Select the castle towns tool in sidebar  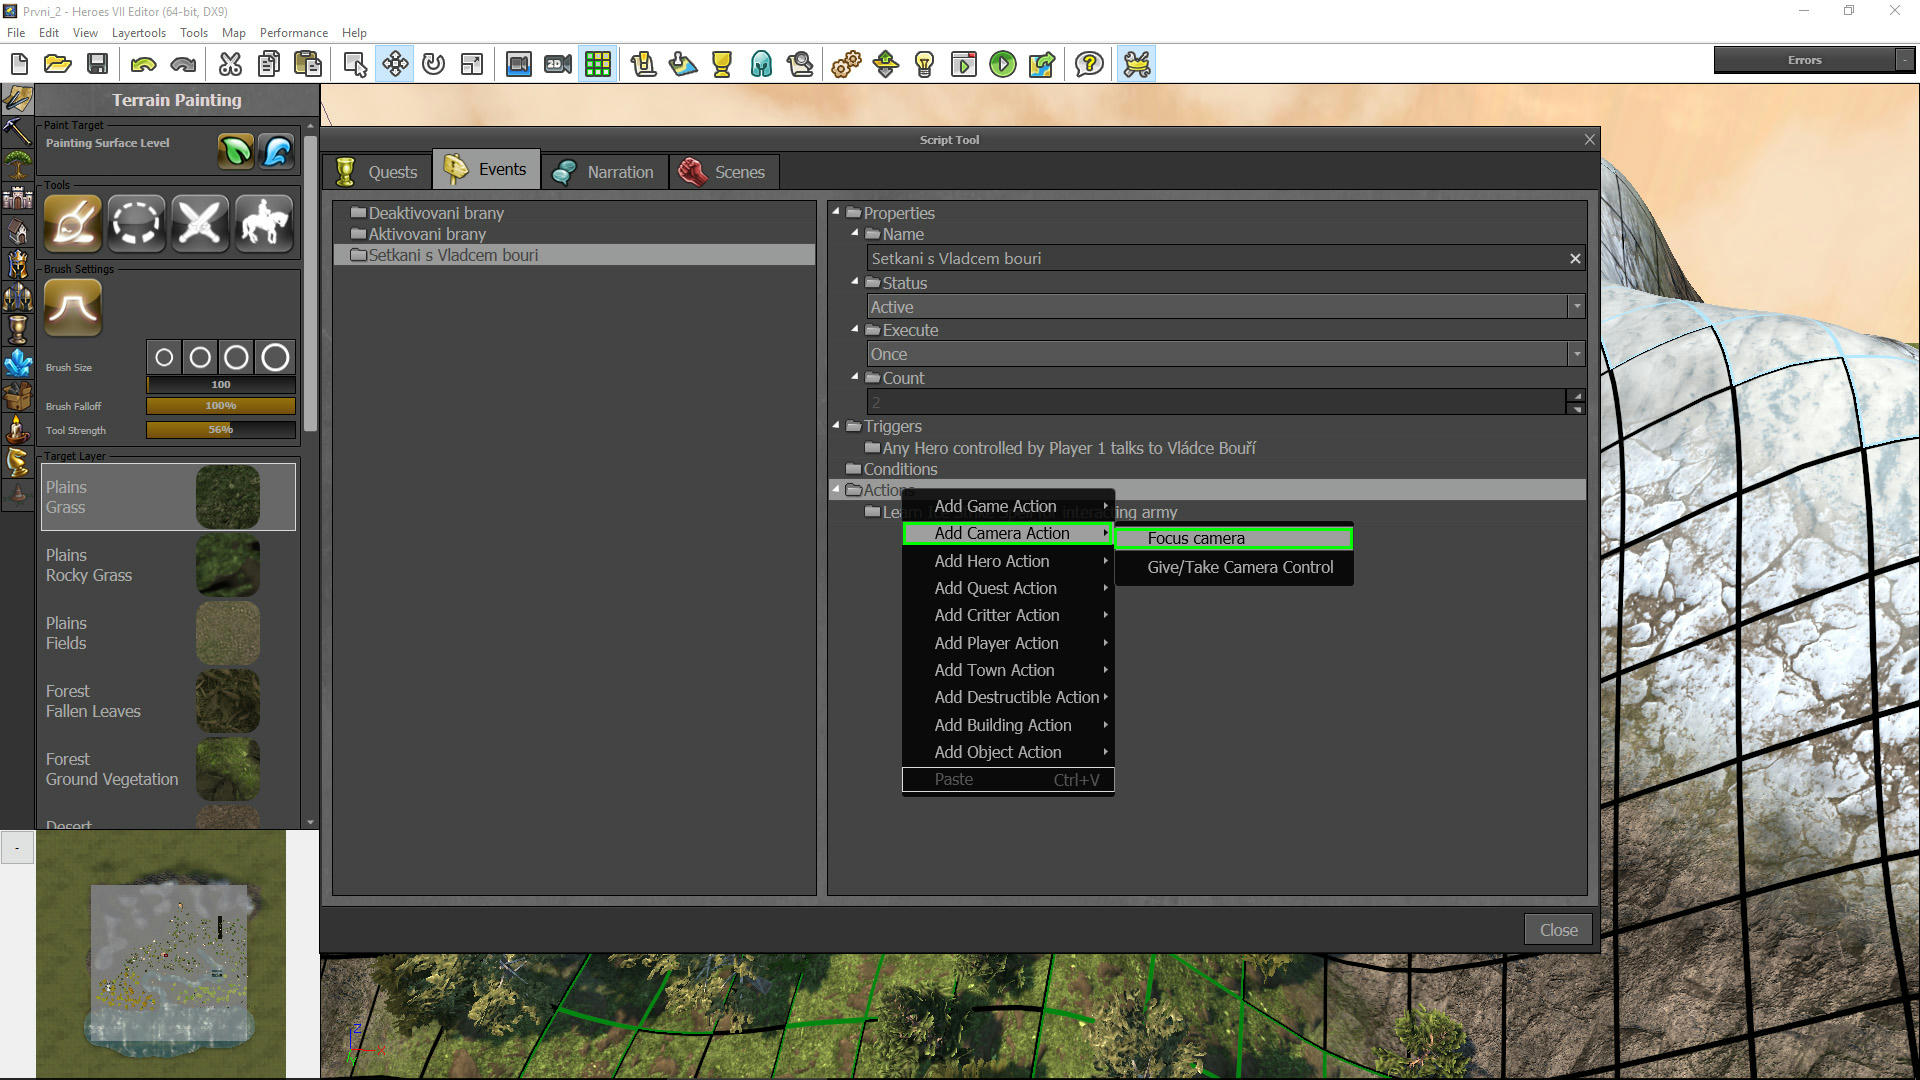click(x=18, y=197)
